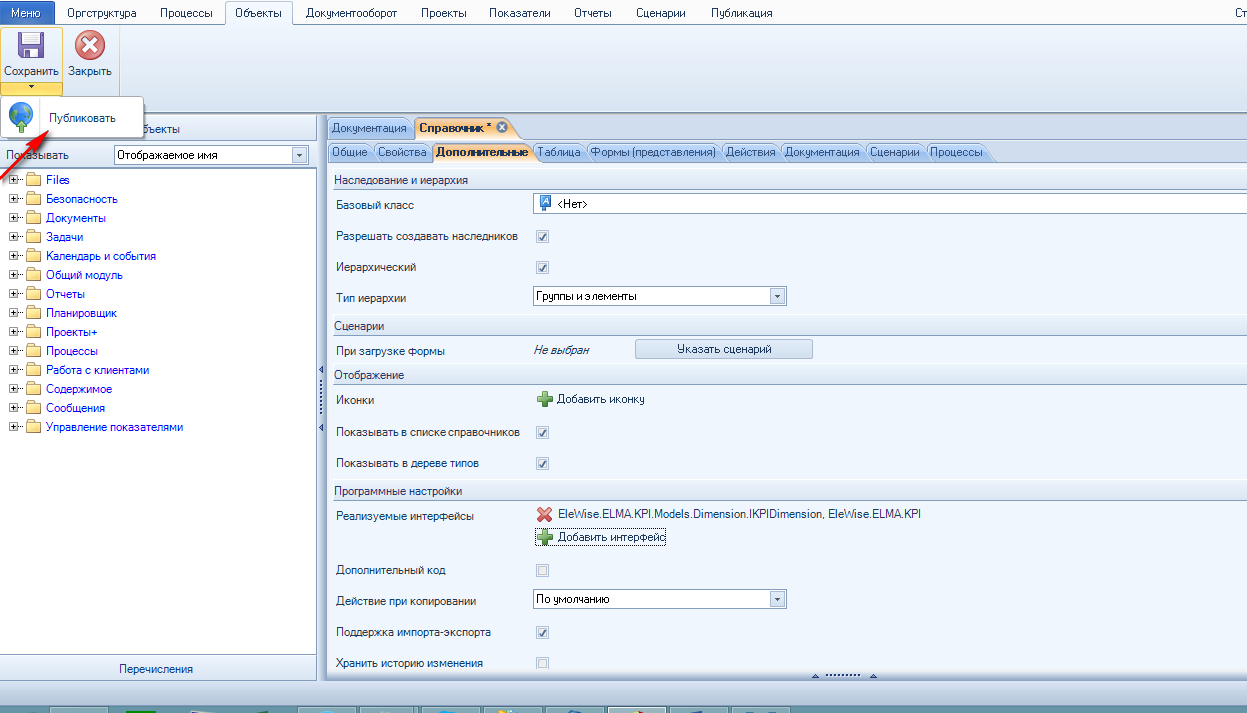Click the Publish globe icon
Viewport: 1247px width, 713px height.
point(21,117)
